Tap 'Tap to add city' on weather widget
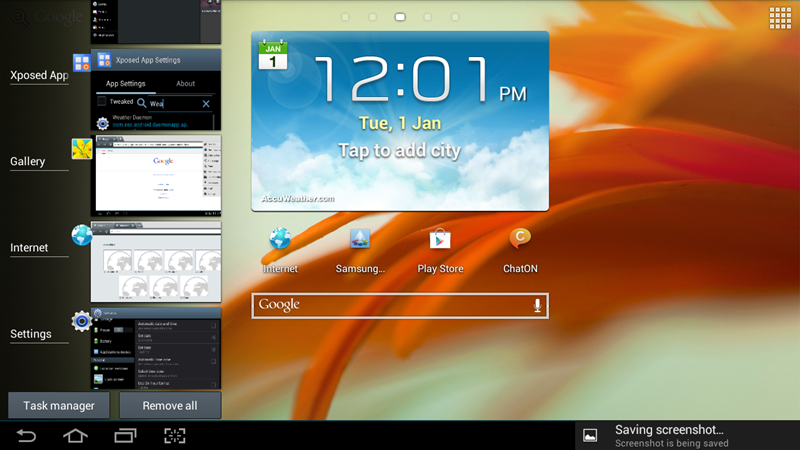 (399, 151)
